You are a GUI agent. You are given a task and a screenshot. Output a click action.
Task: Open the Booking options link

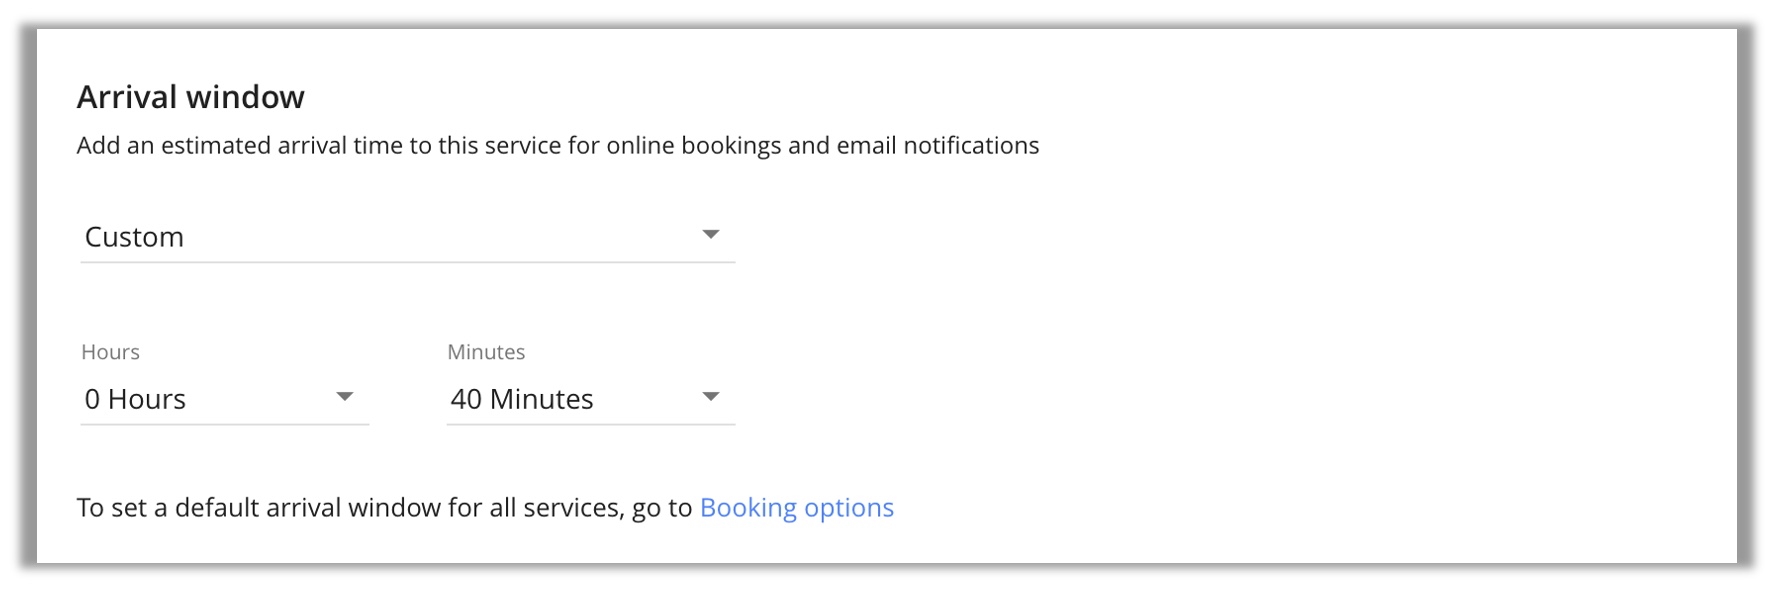tap(796, 508)
